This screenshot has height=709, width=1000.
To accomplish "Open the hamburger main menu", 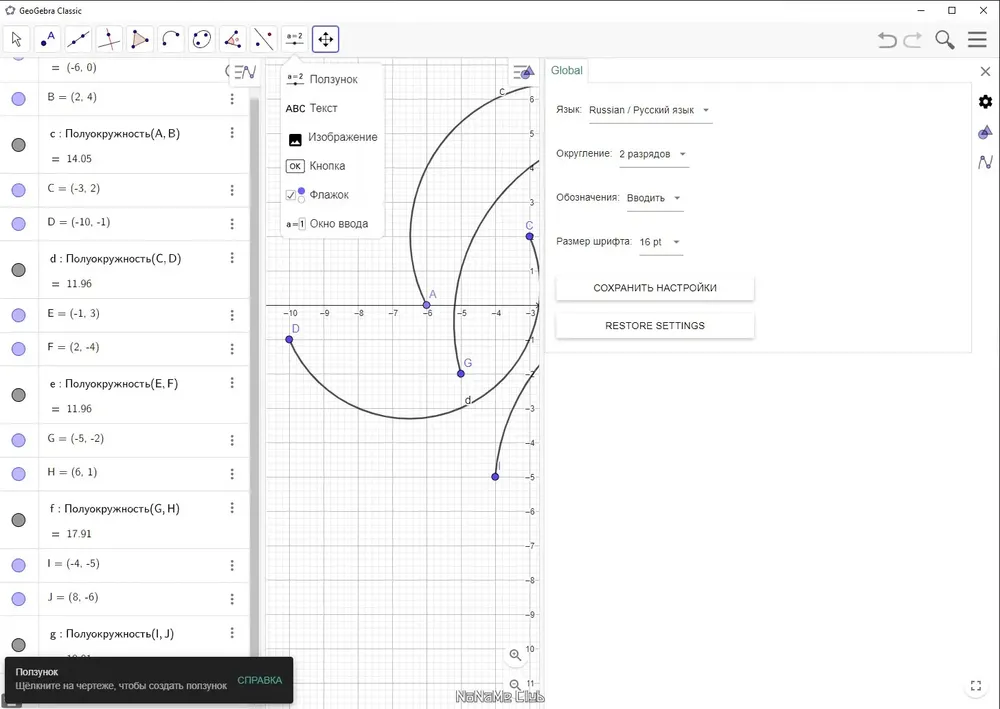I will pyautogui.click(x=977, y=40).
